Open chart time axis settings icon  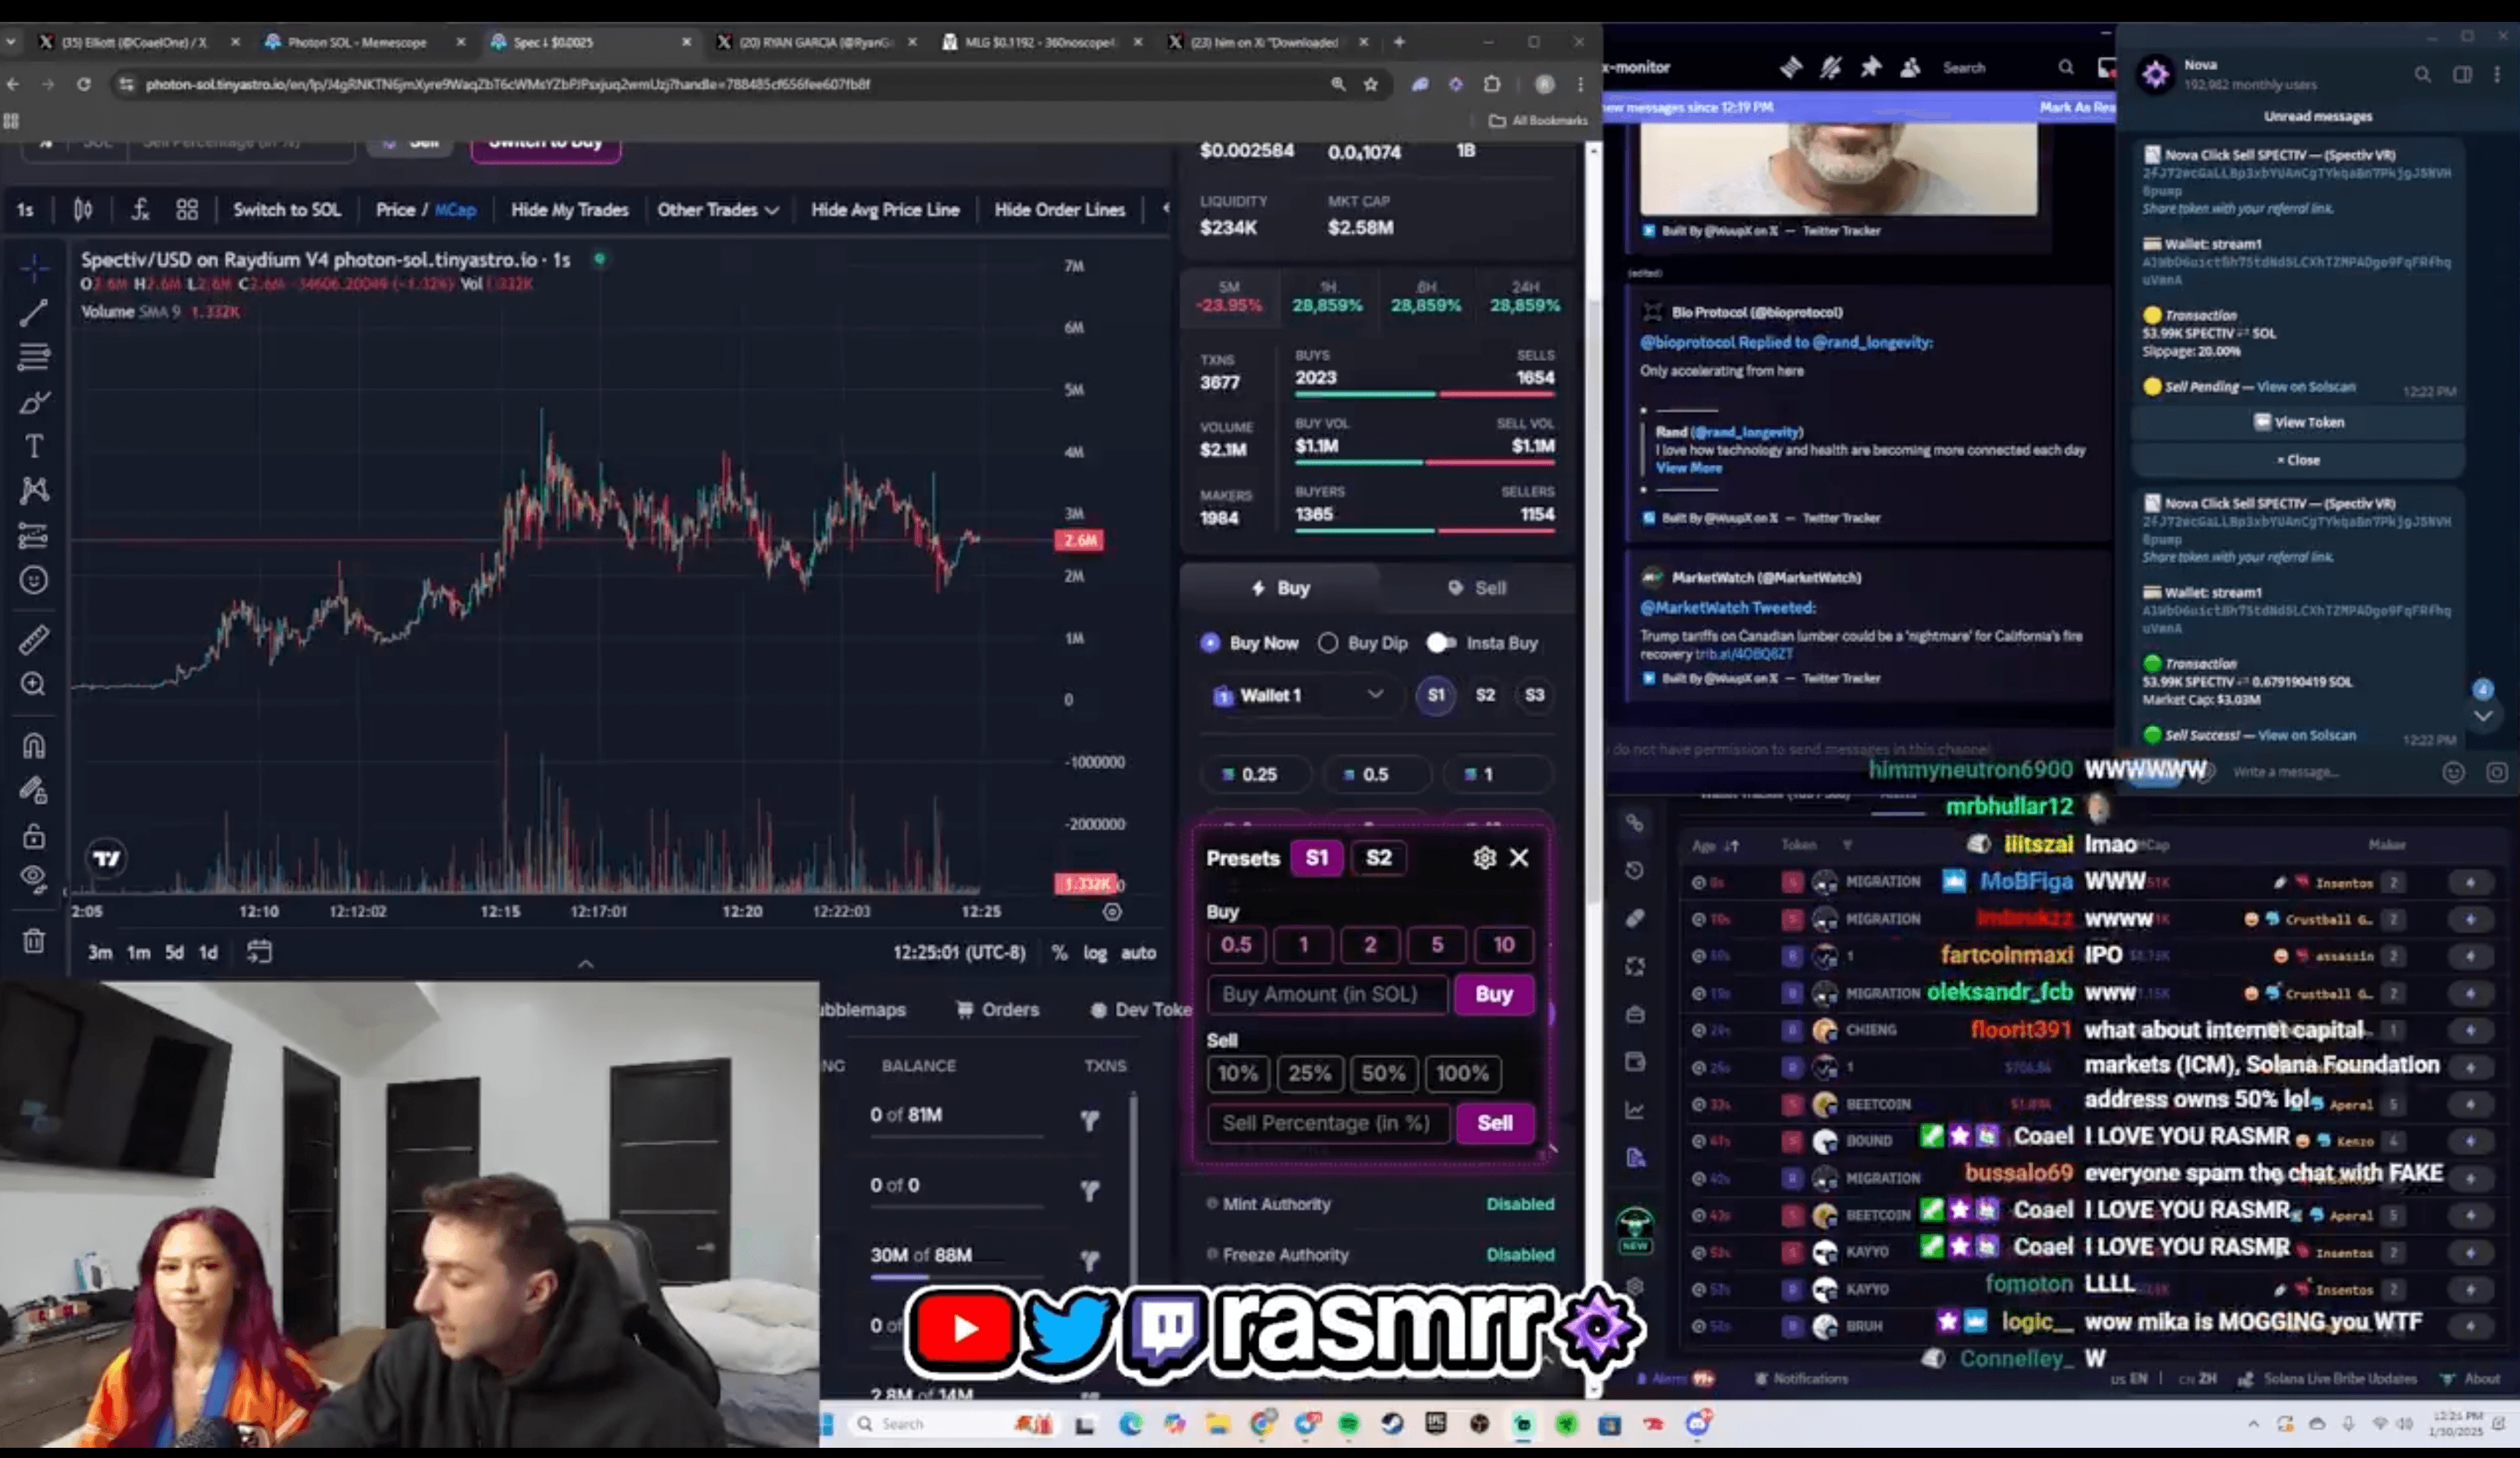1112,912
